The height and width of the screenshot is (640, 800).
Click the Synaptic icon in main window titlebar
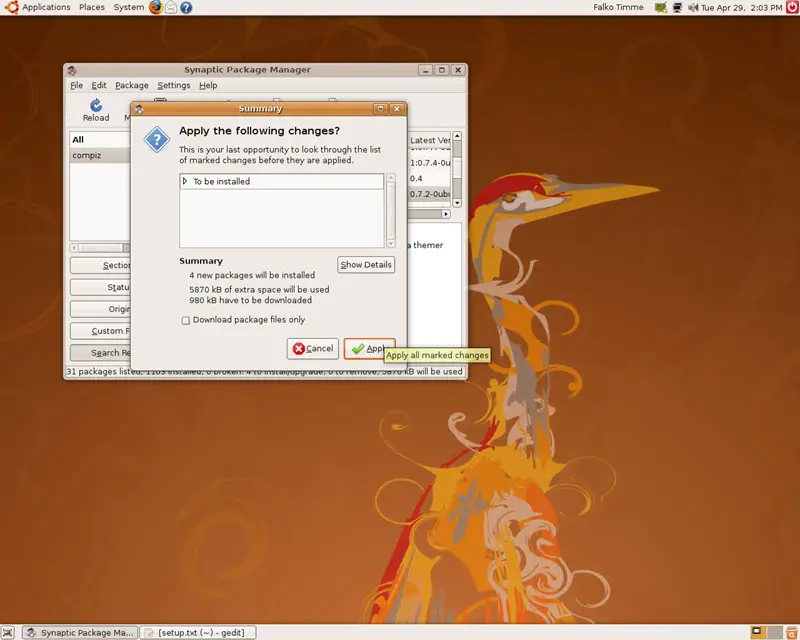[x=72, y=70]
